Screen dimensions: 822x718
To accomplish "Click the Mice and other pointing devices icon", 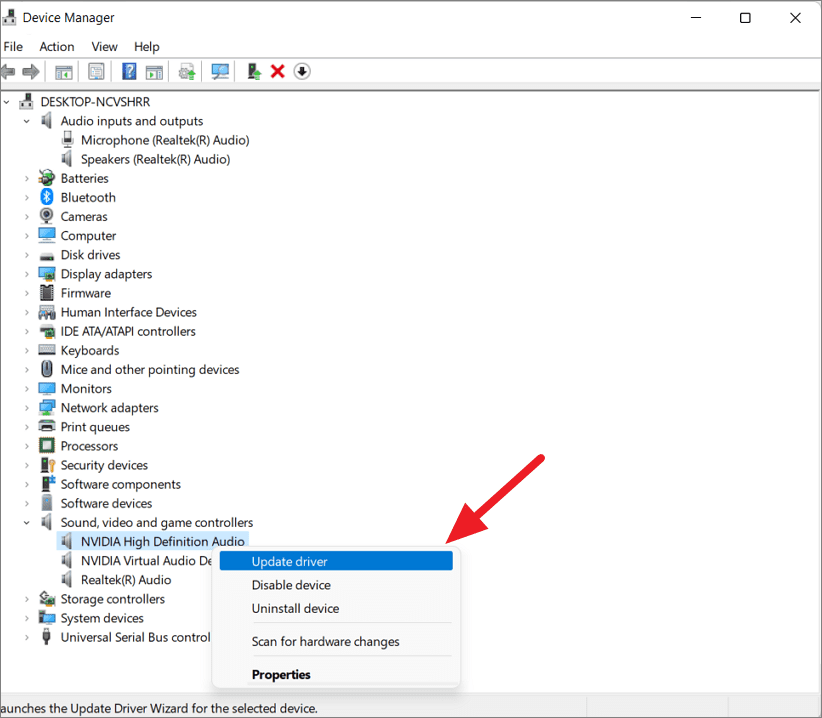I will [47, 369].
